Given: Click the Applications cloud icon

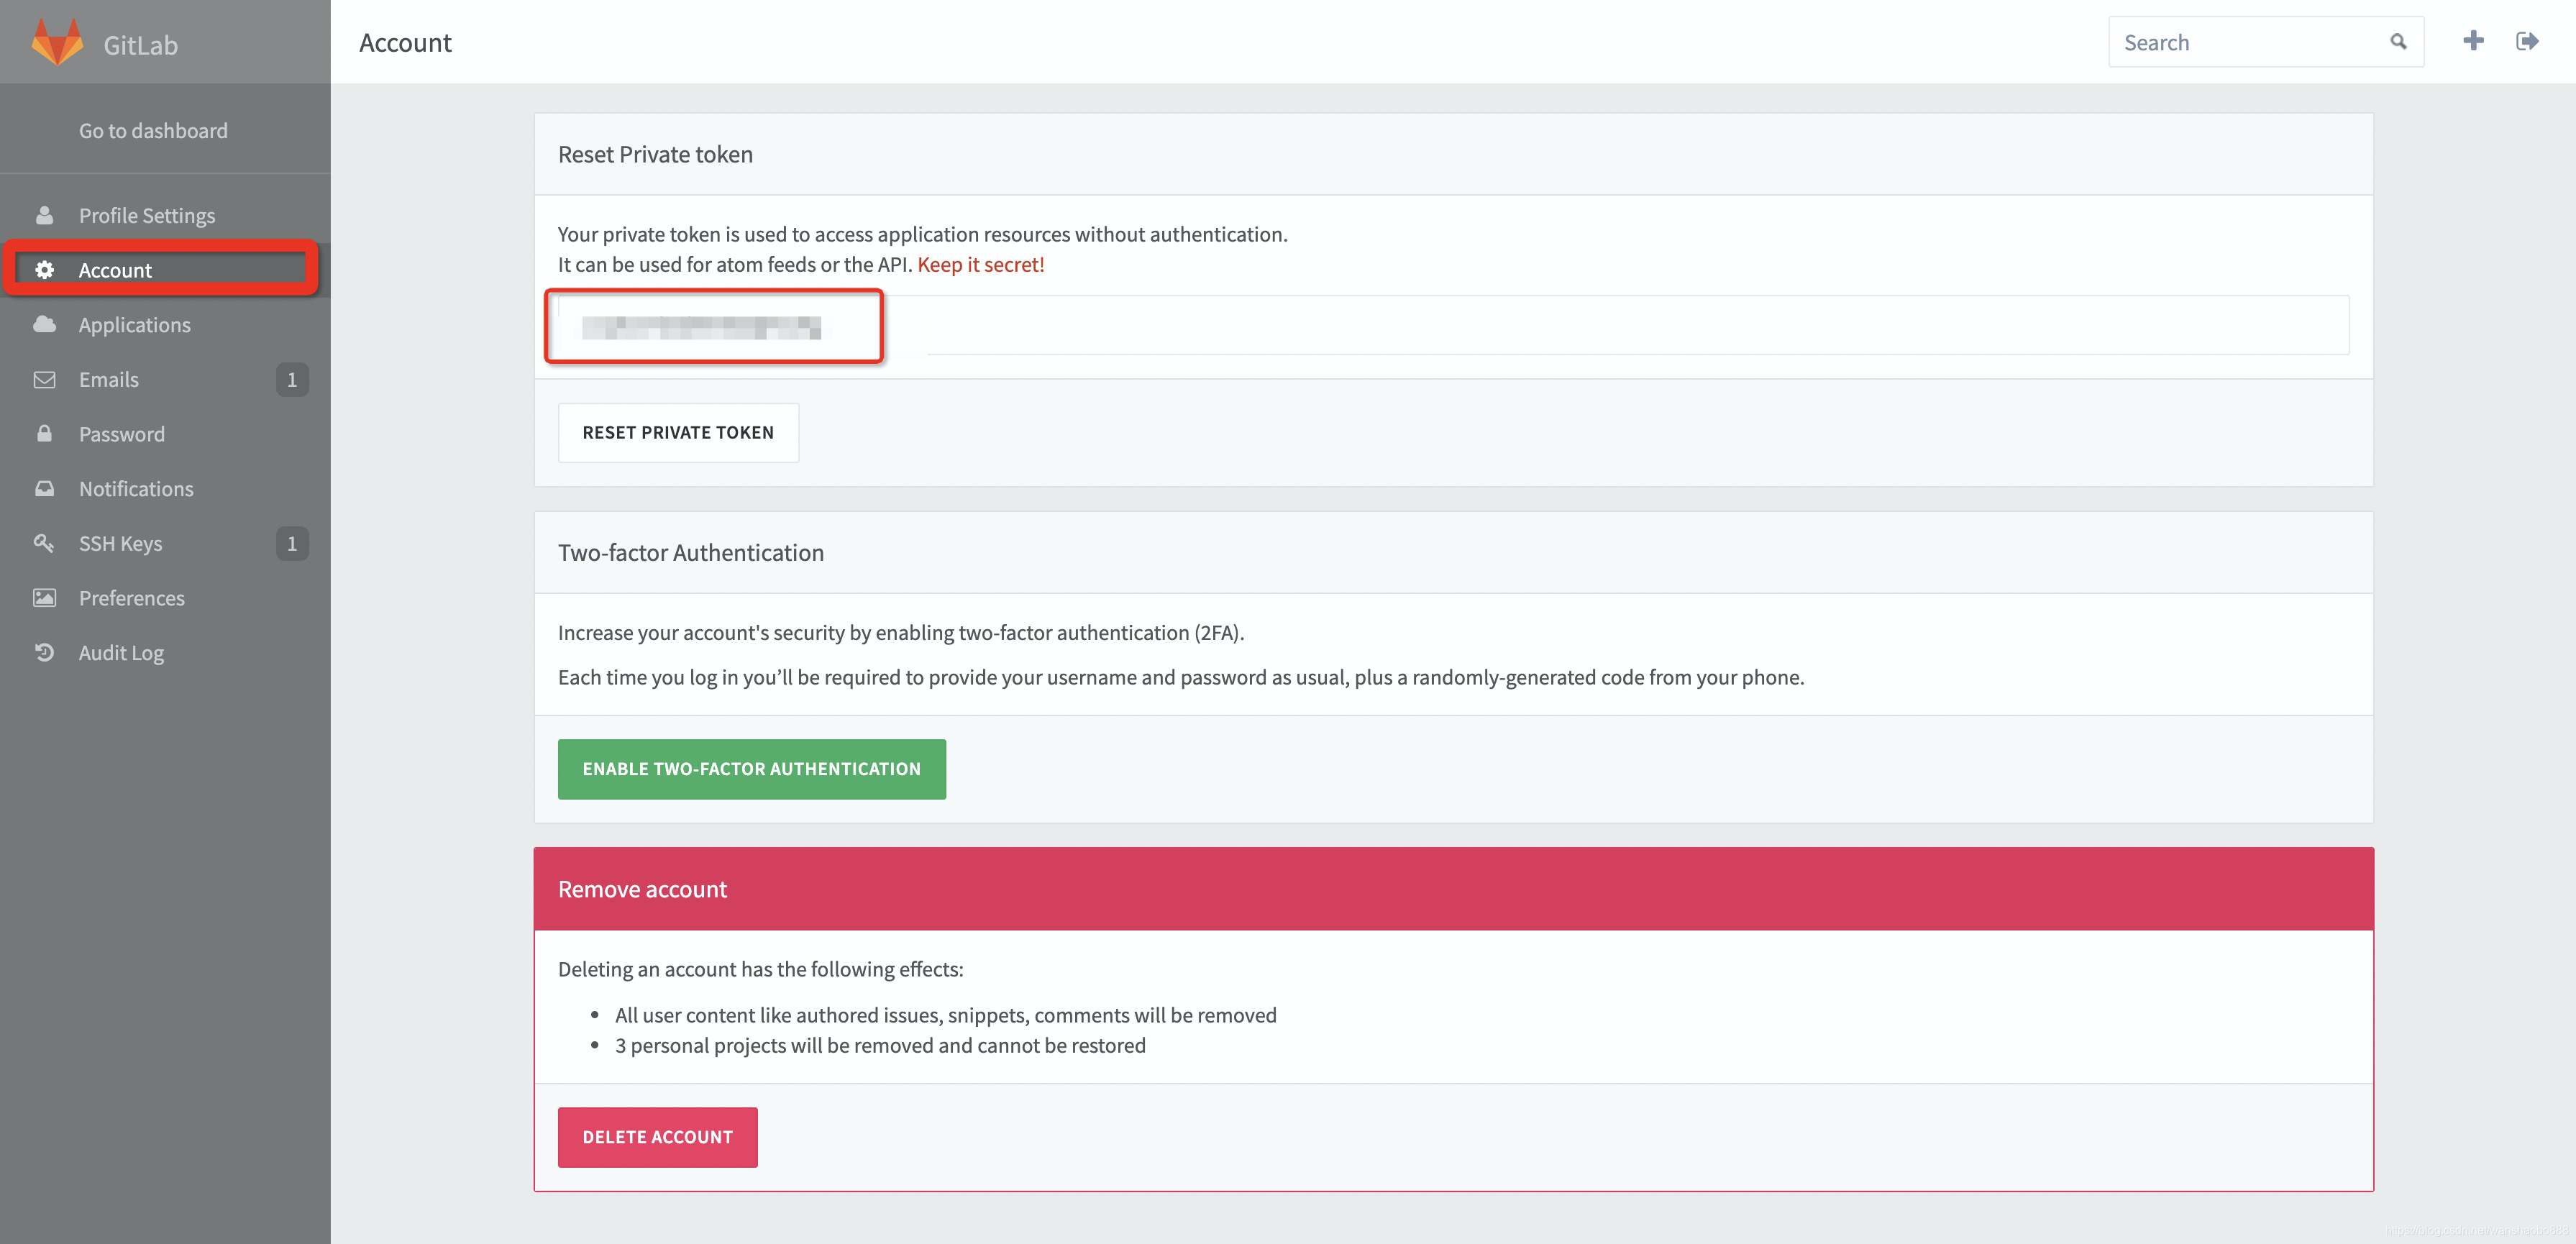Looking at the screenshot, I should pyautogui.click(x=44, y=324).
